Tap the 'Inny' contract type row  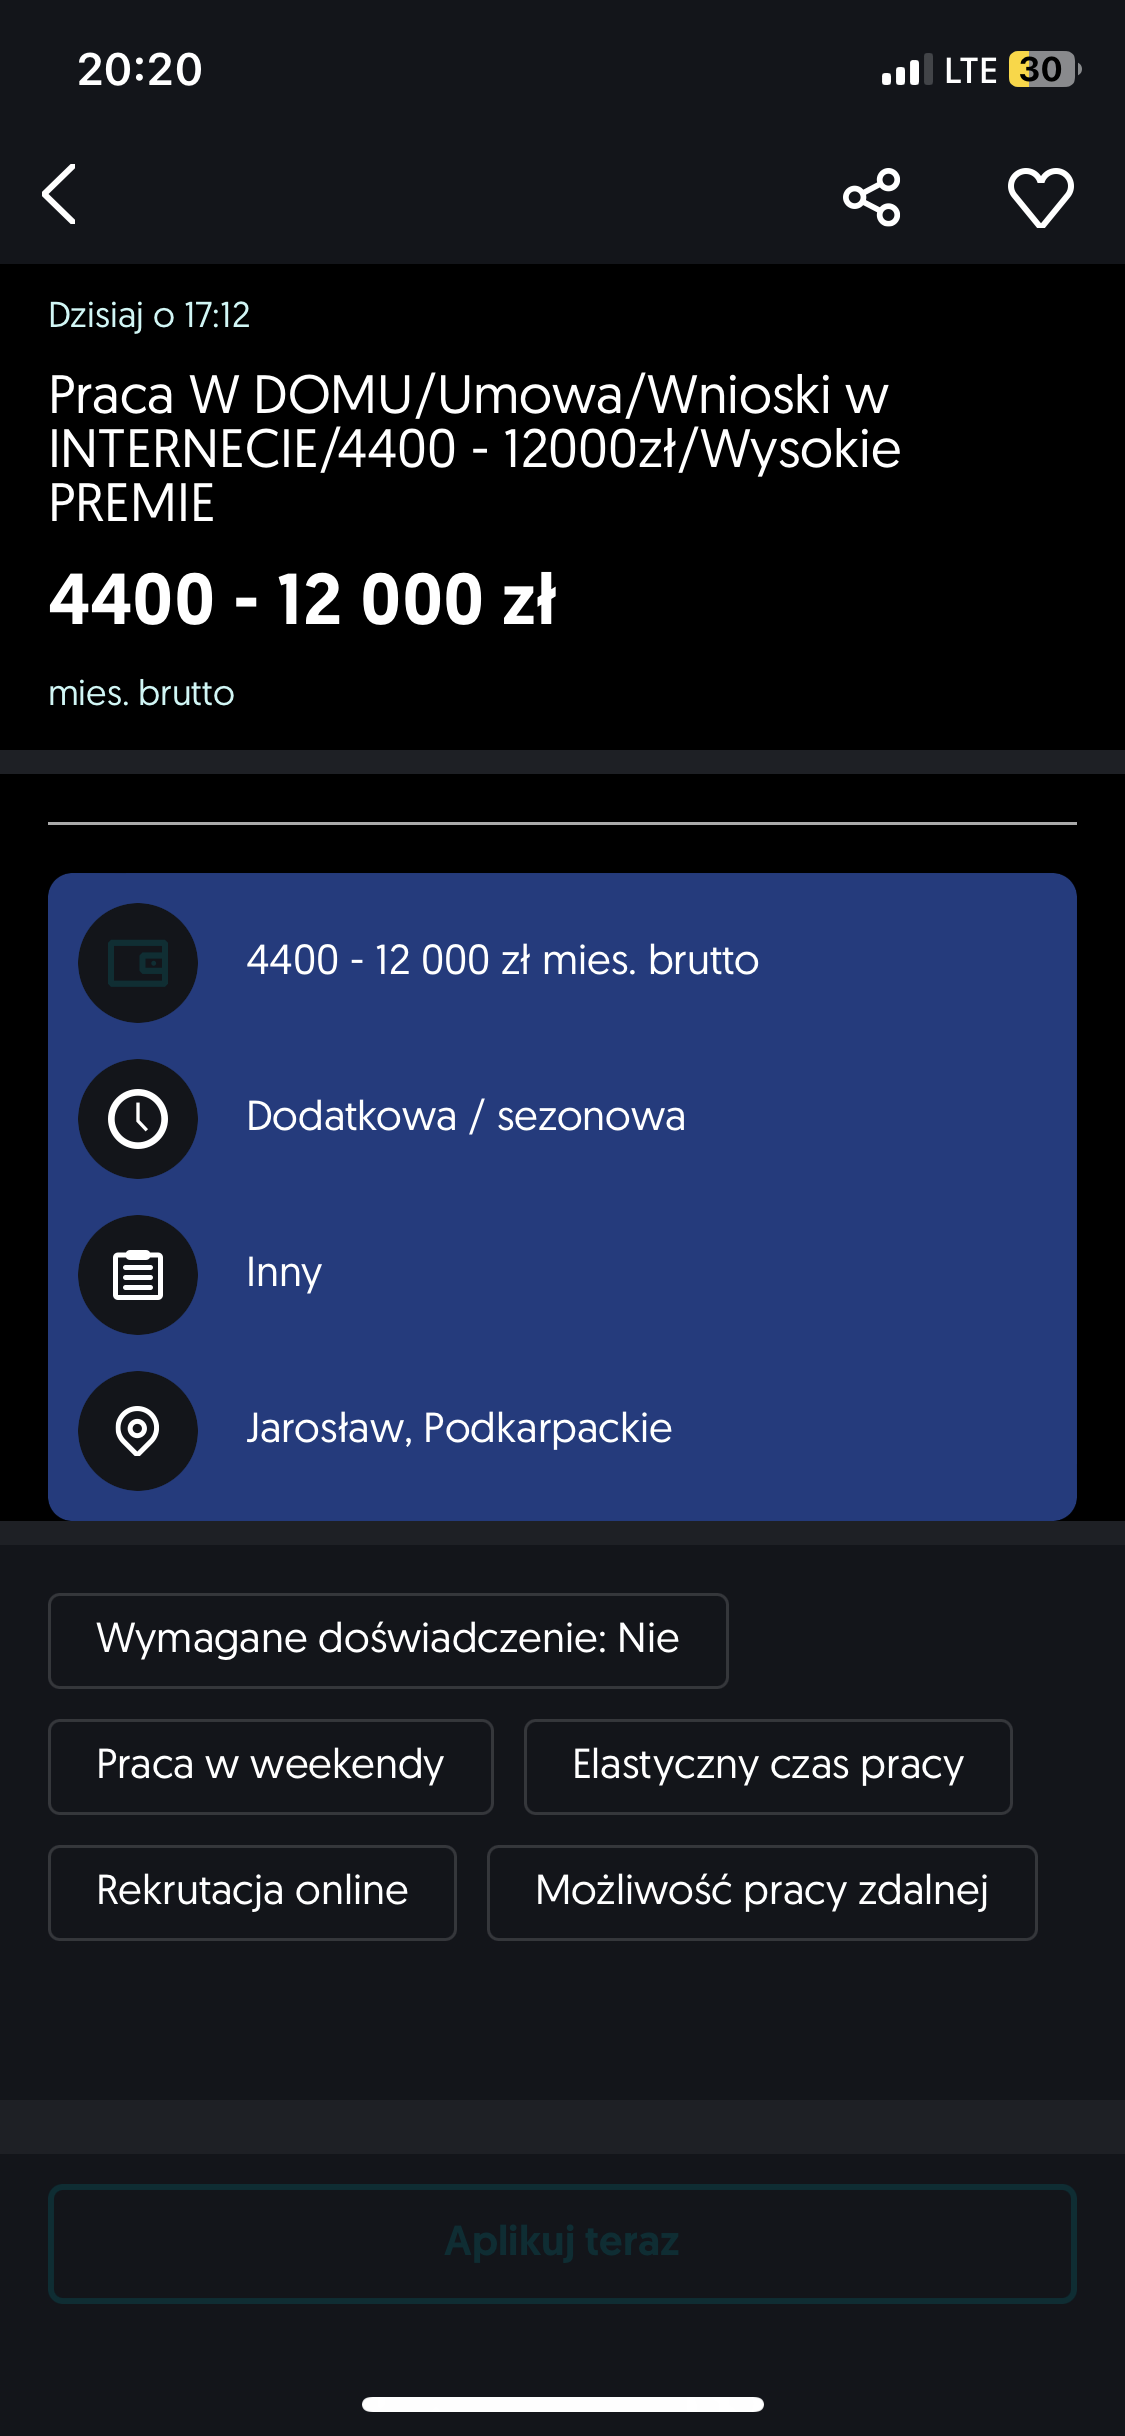click(x=284, y=1273)
